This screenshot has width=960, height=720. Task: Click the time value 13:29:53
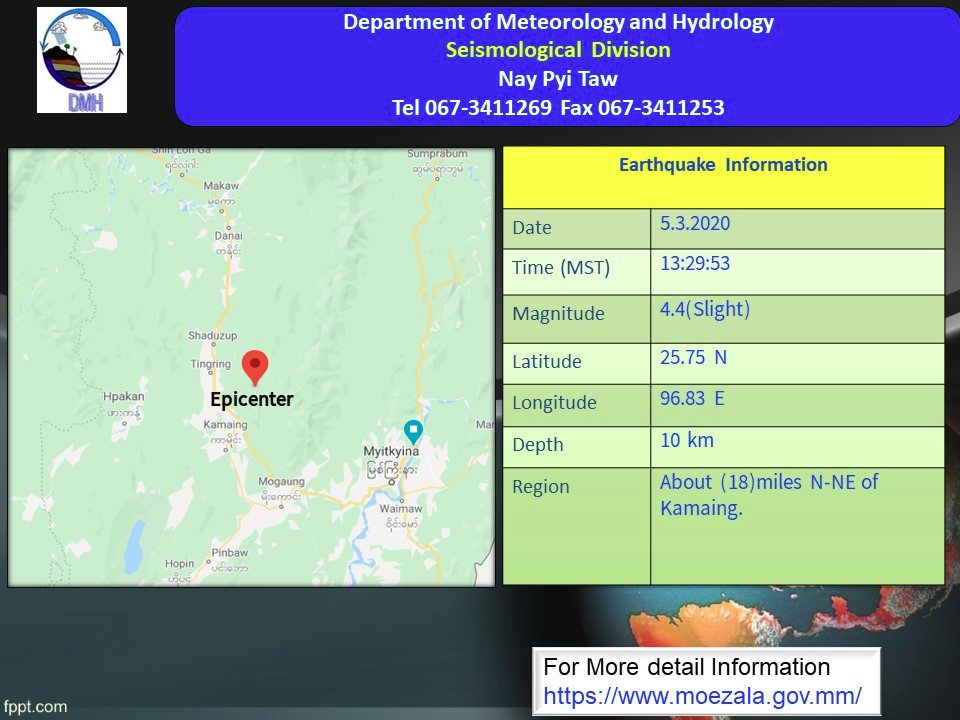[695, 264]
